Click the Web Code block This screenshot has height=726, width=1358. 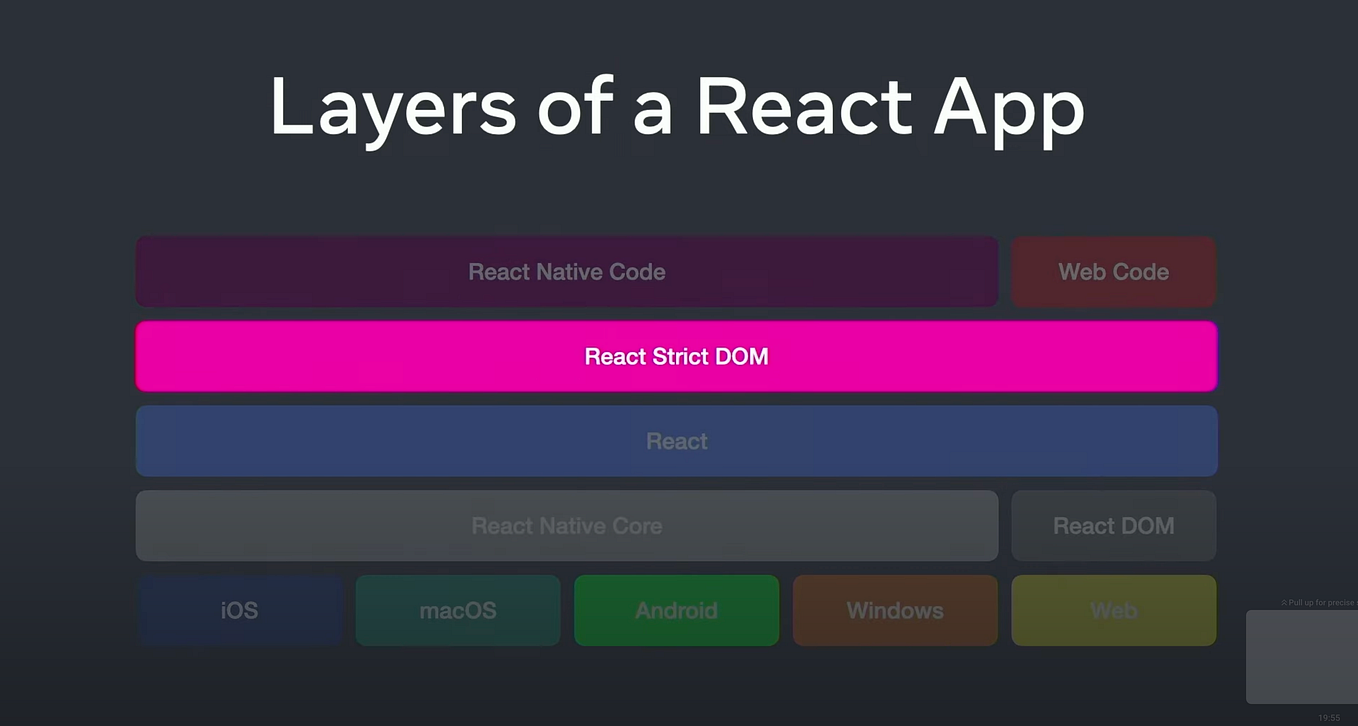(1113, 271)
